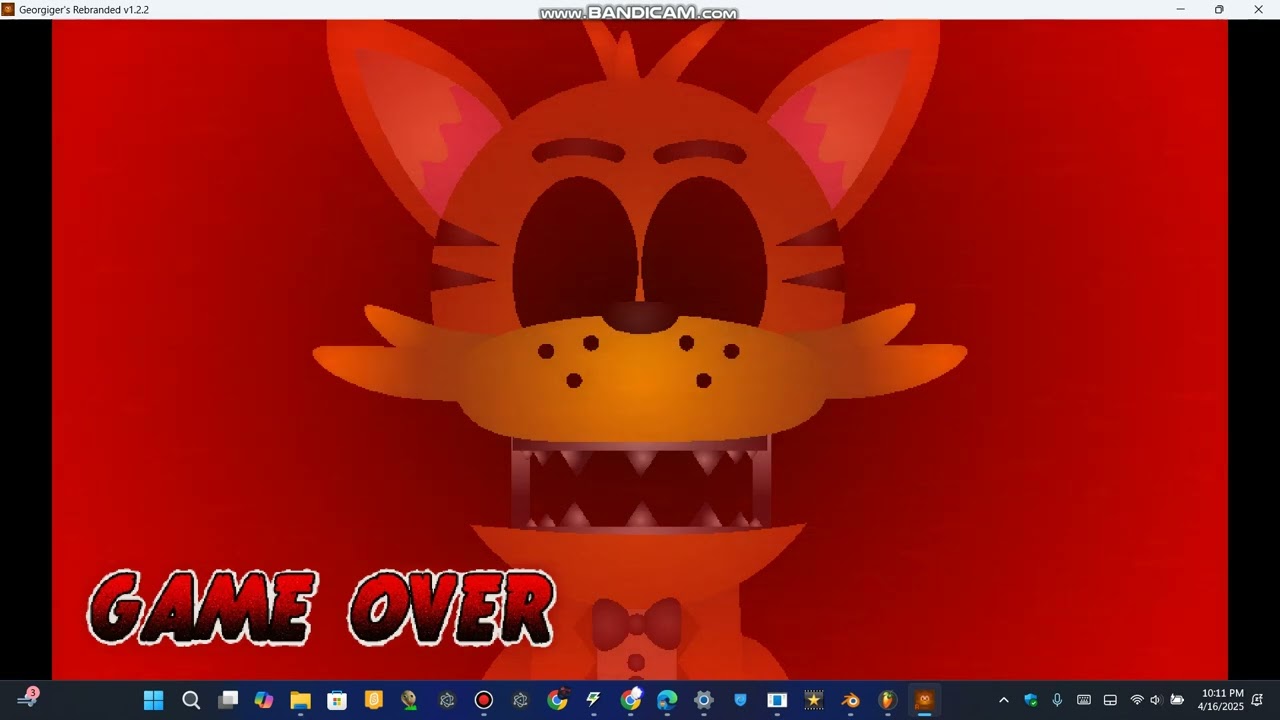Screen dimensions: 1280x720
Task: Open the Baldi character app icon
Action: coord(410,700)
